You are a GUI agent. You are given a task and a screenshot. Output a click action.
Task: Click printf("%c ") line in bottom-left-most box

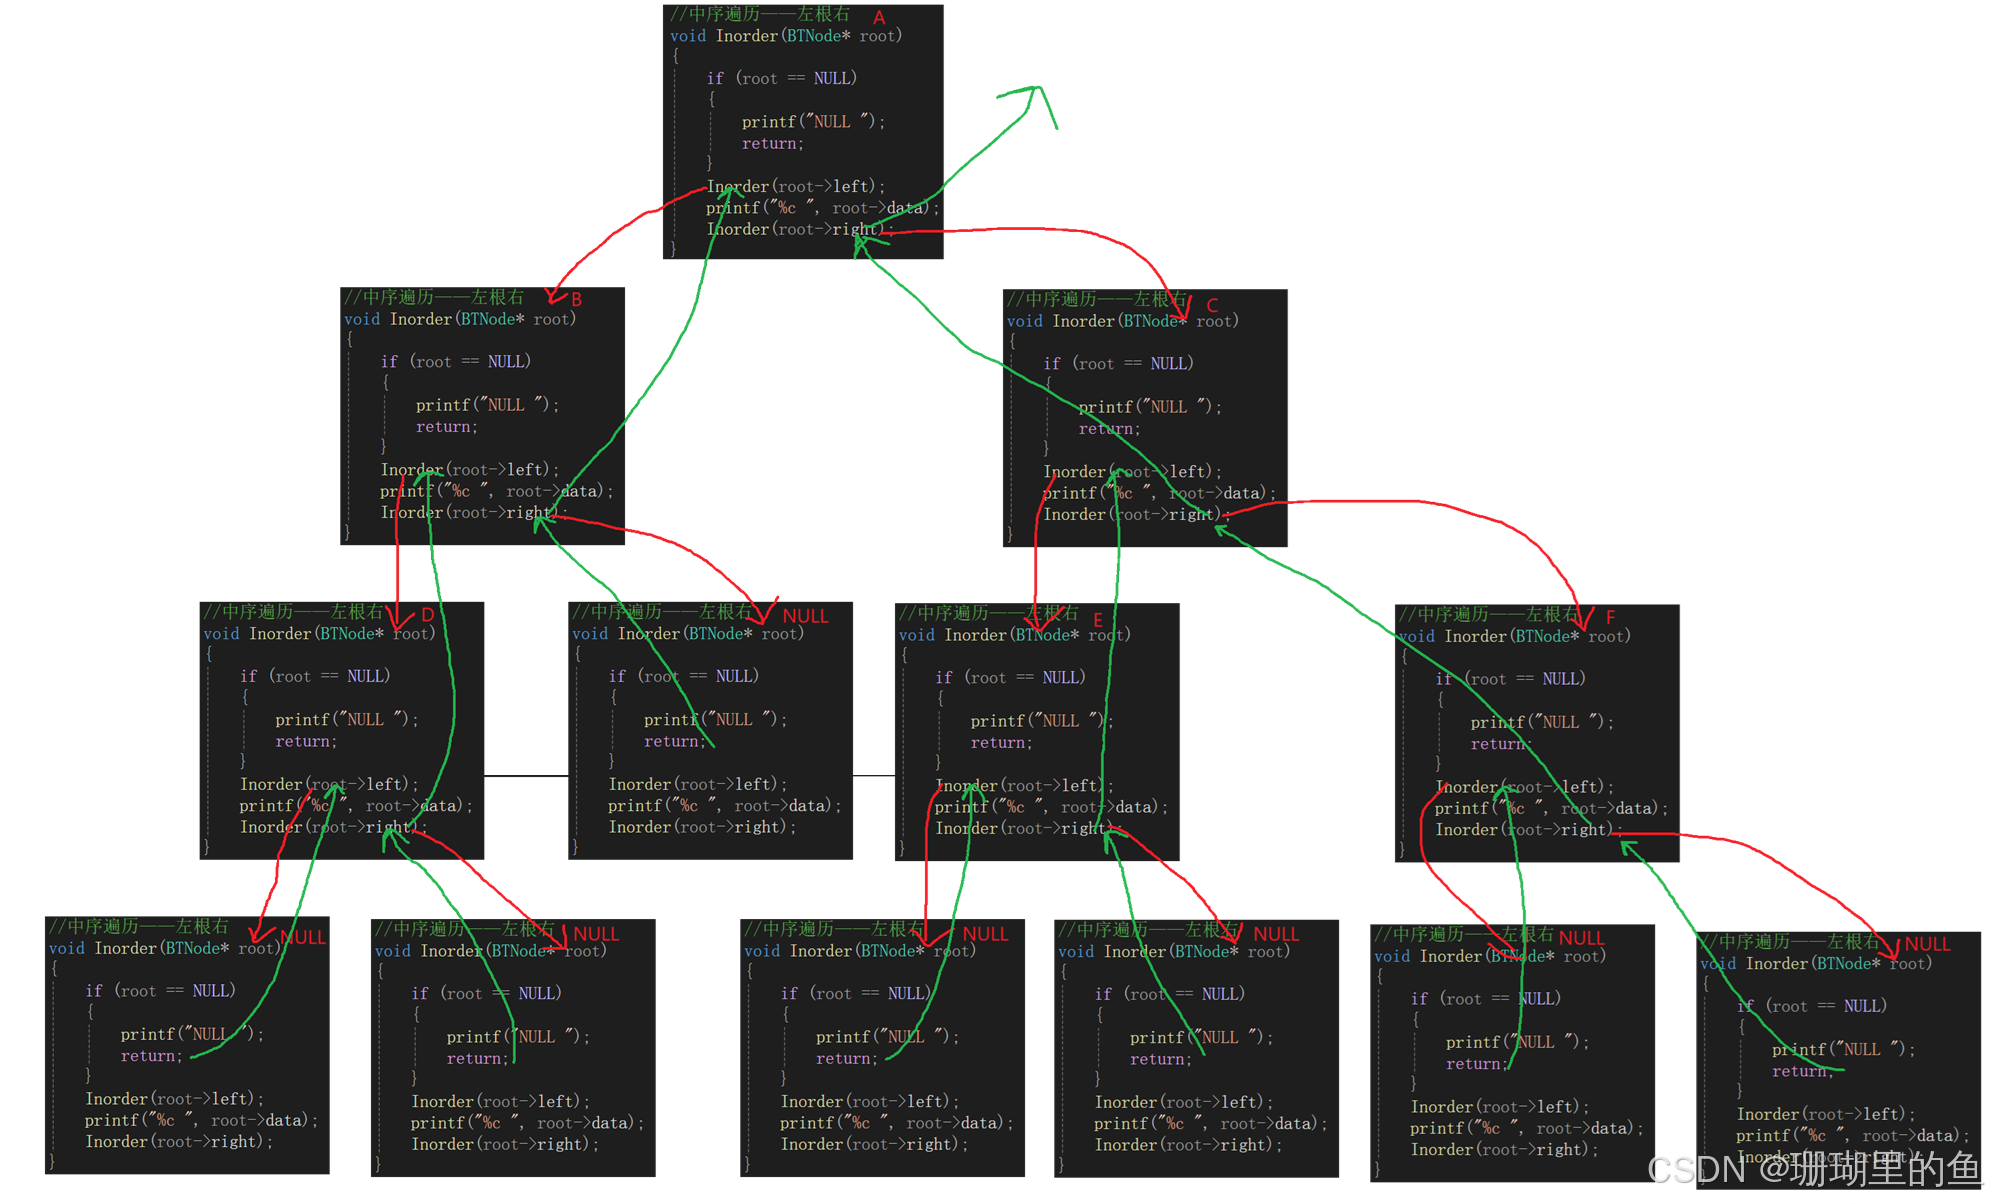[x=200, y=1121]
